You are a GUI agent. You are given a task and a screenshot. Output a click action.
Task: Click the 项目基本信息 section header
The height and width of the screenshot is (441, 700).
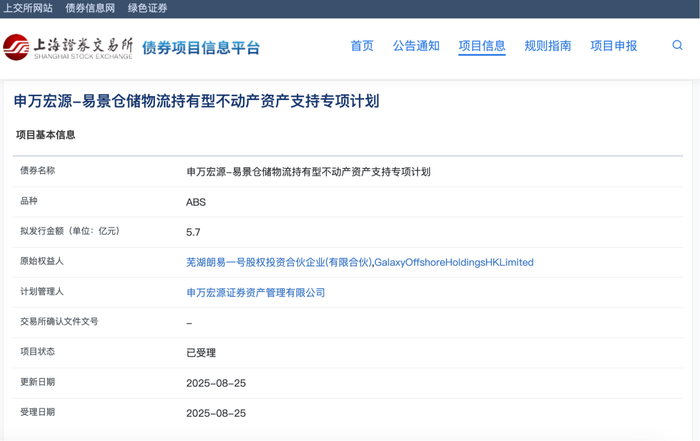click(46, 135)
